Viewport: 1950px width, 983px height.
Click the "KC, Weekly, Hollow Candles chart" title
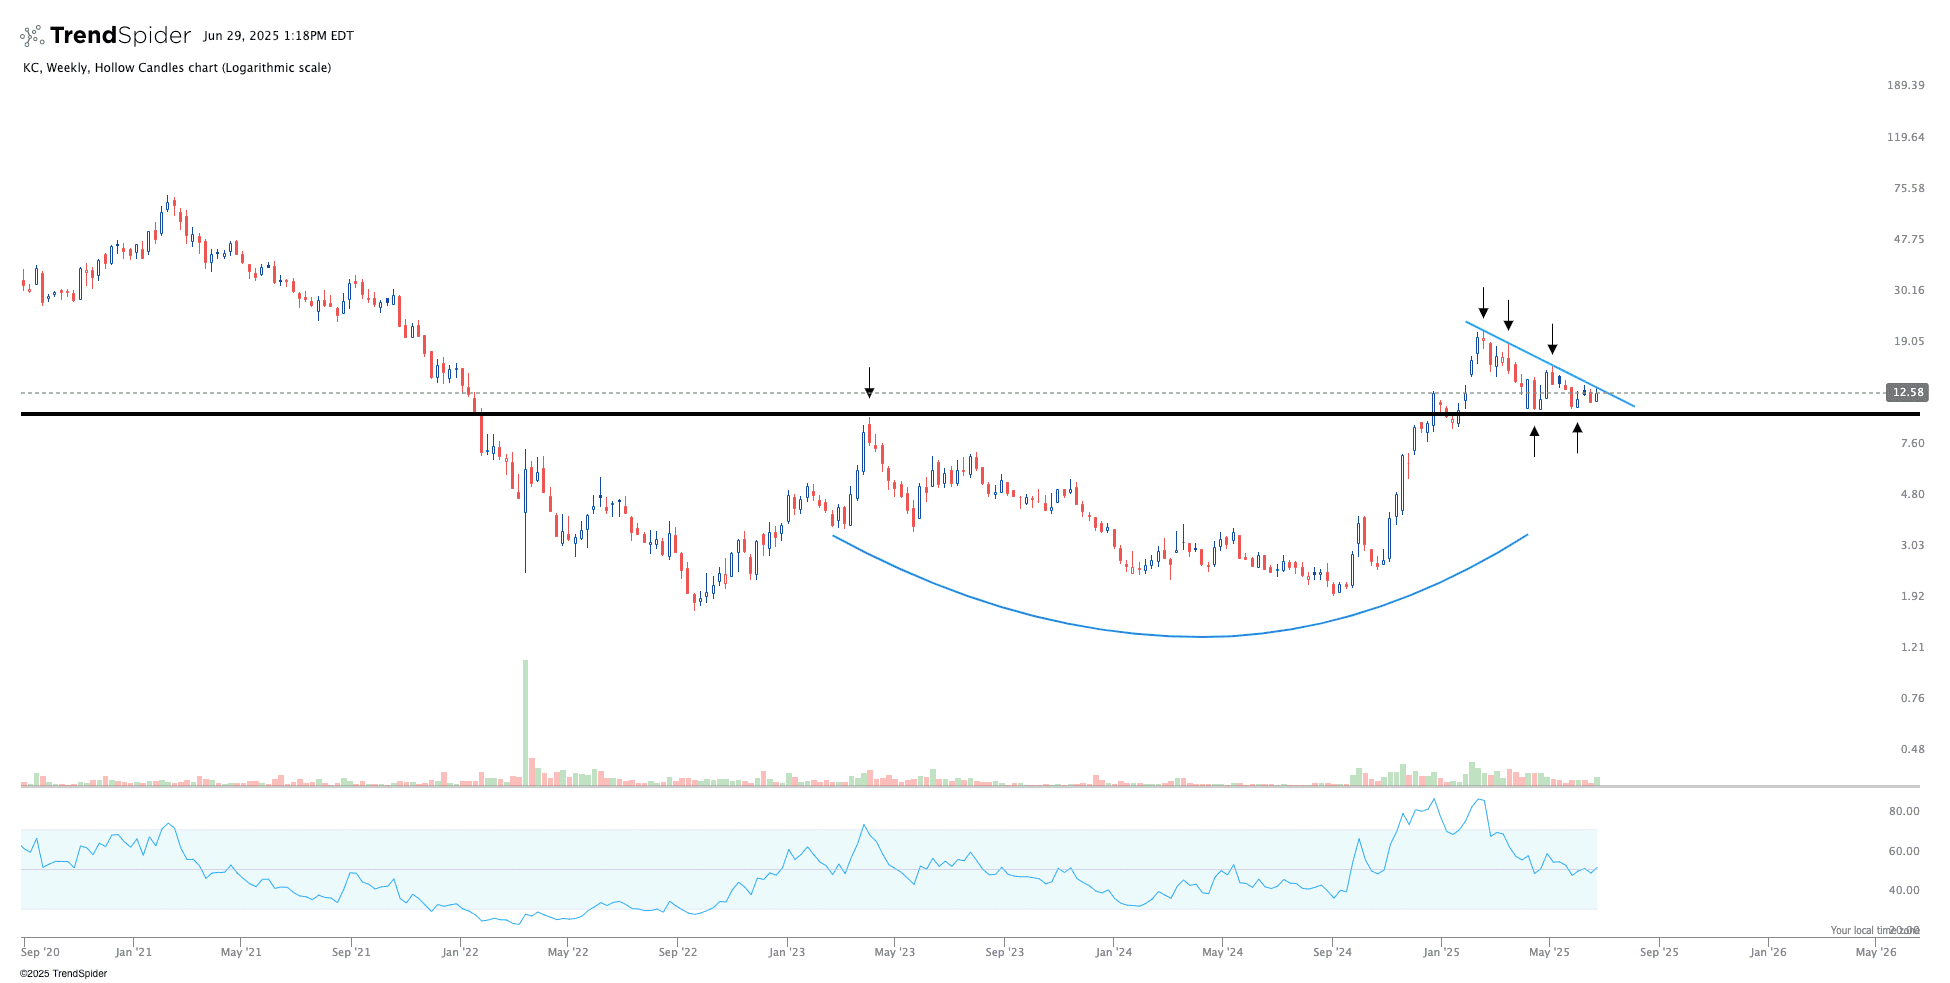tap(177, 68)
